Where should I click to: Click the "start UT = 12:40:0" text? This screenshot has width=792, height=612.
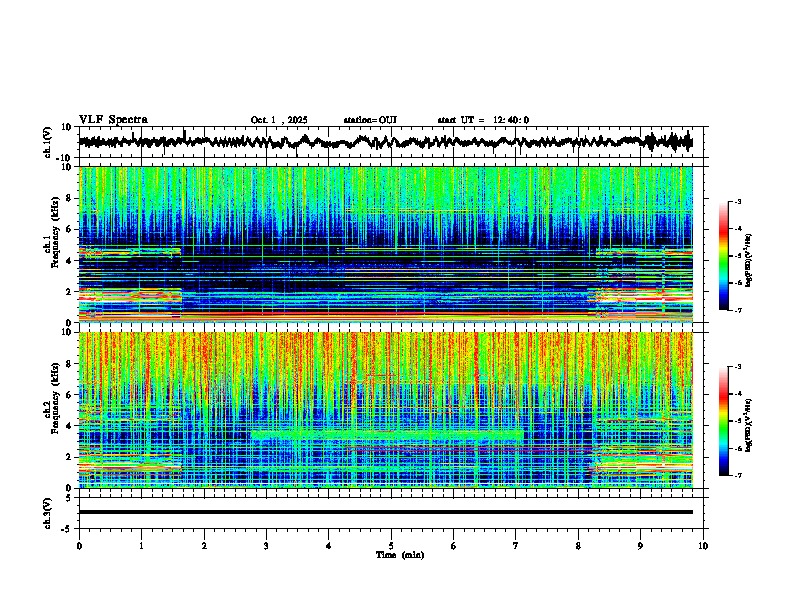tap(483, 120)
